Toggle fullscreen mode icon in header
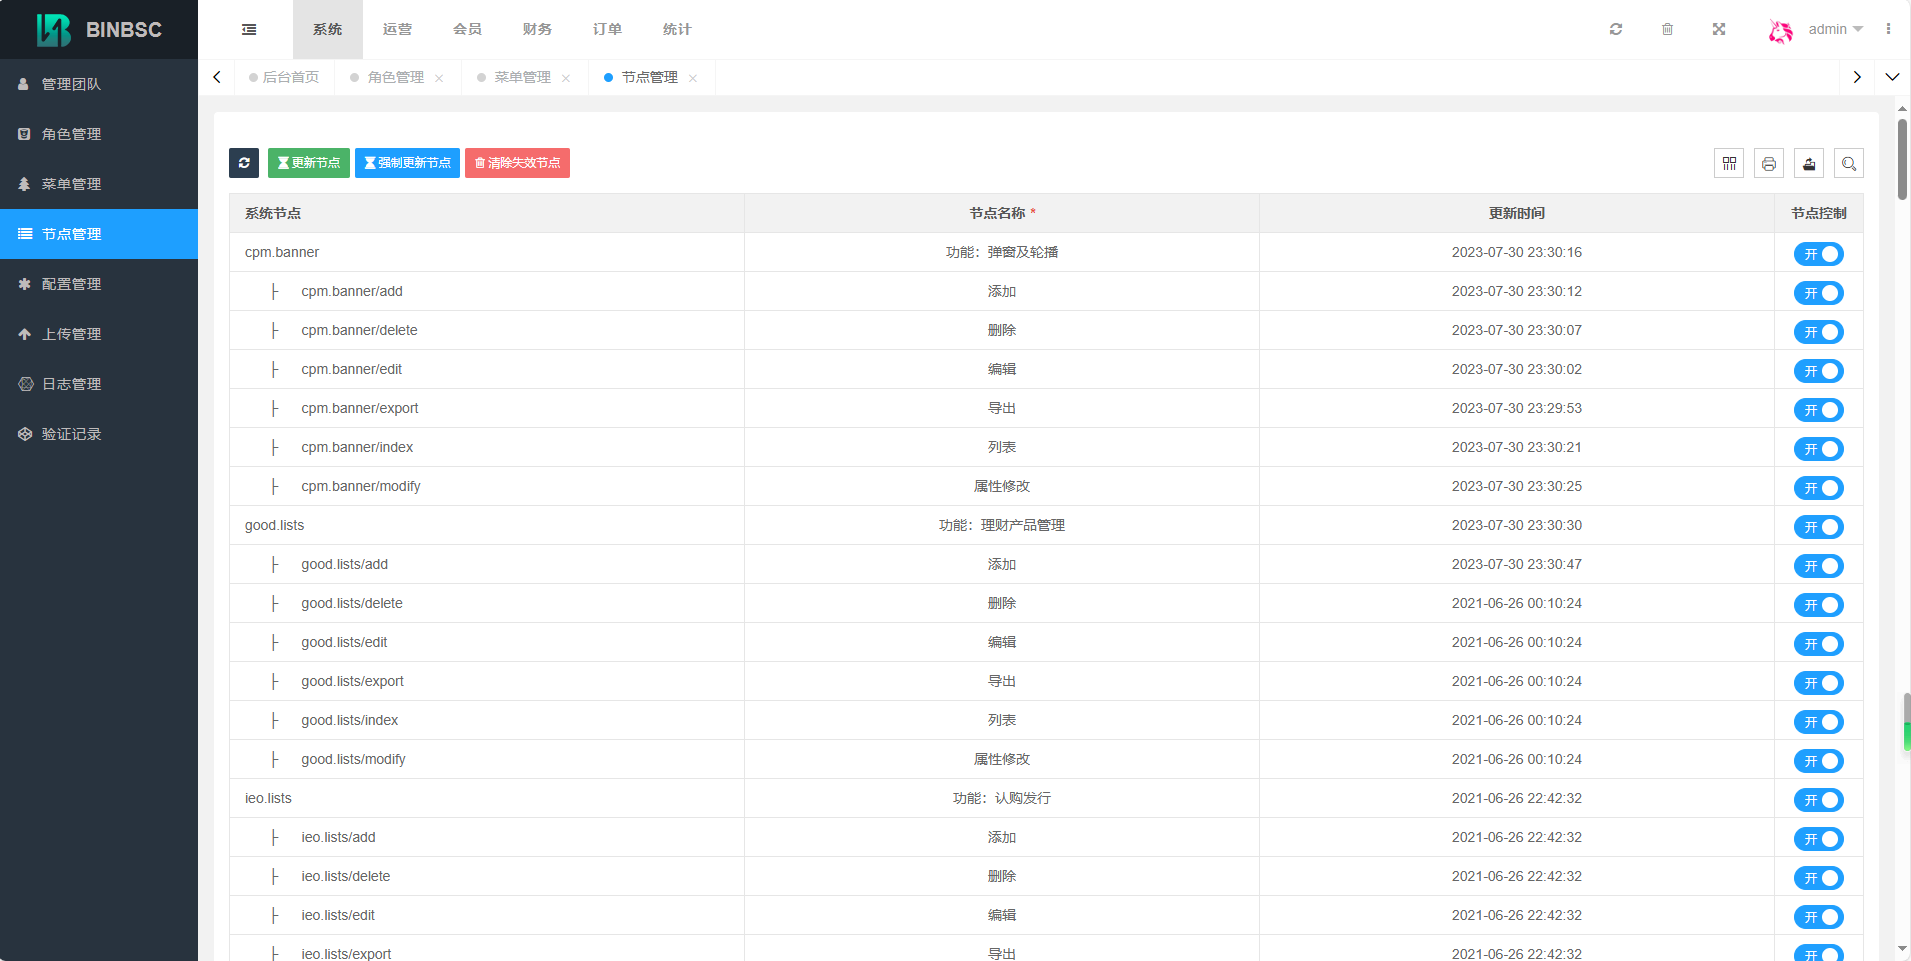Viewport: 1911px width, 961px height. click(1719, 29)
